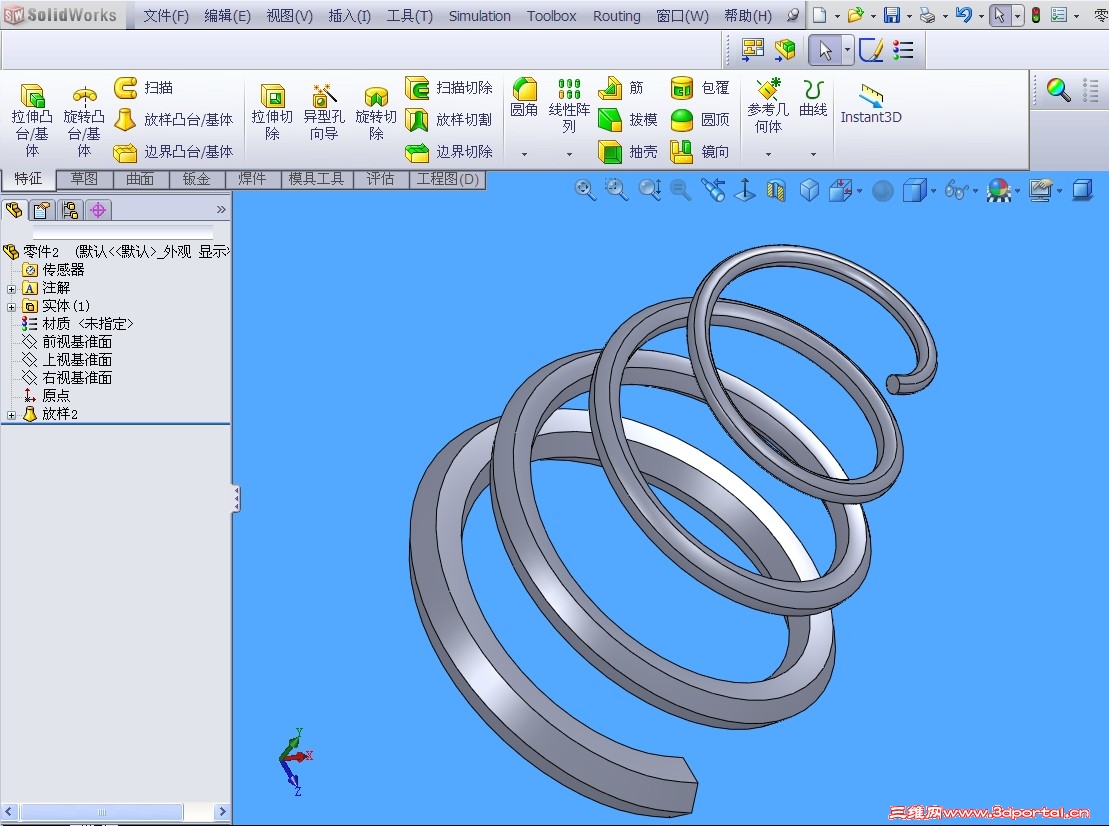Open the Save file icon in top toolbar

(x=893, y=15)
